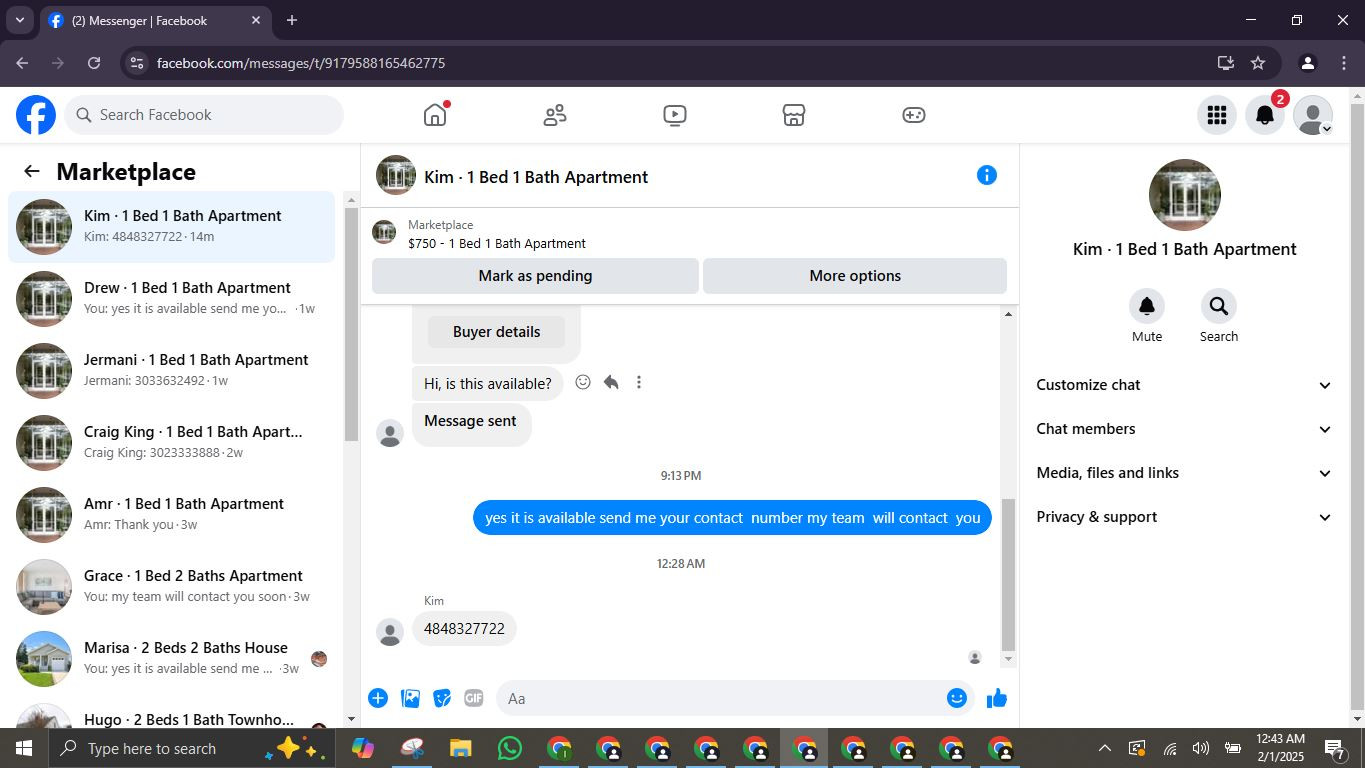
Task: Open the $750 - 1 Bed 1 Bath Apartment listing
Action: [497, 243]
